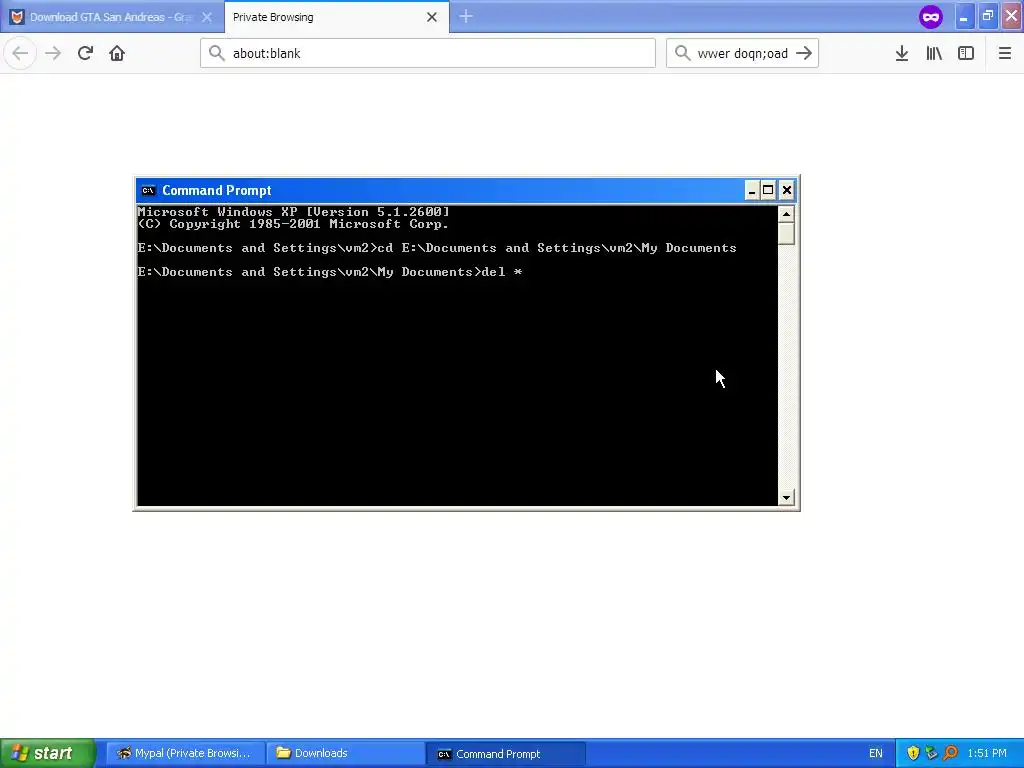
Task: Open the security shield tray icon
Action: click(913, 753)
